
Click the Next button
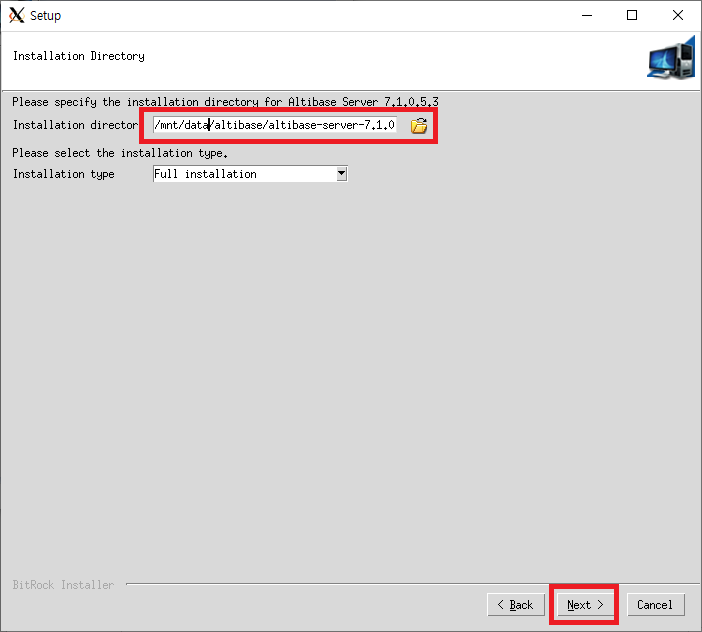tap(585, 605)
